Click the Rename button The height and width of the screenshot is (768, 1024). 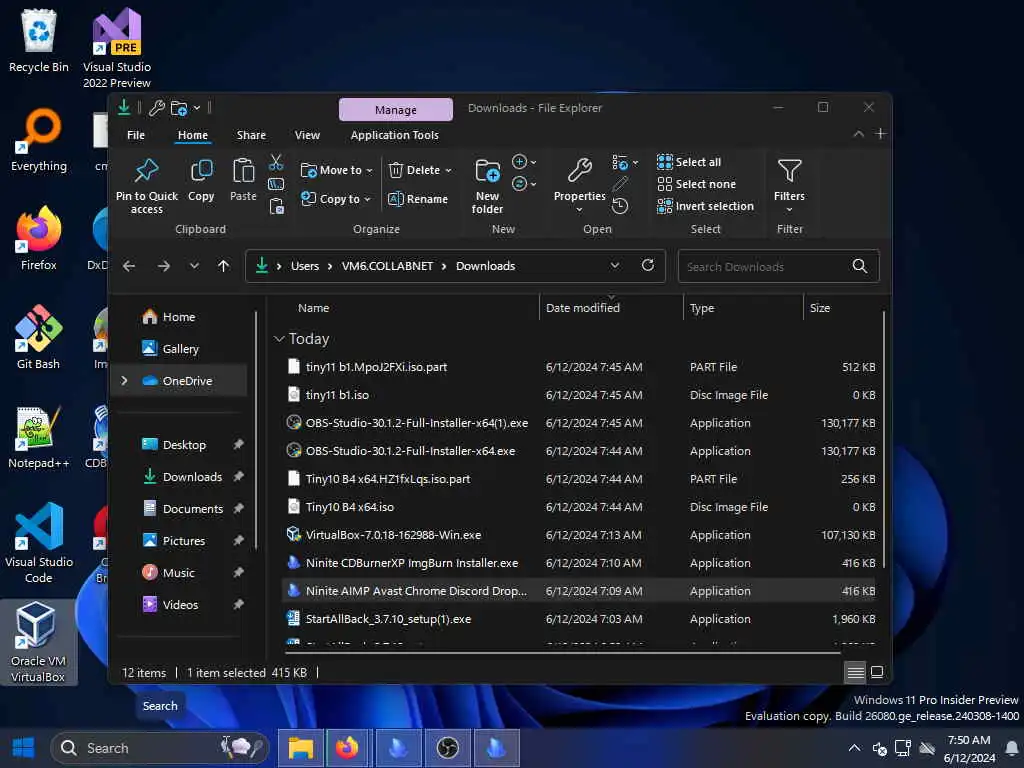tap(418, 199)
